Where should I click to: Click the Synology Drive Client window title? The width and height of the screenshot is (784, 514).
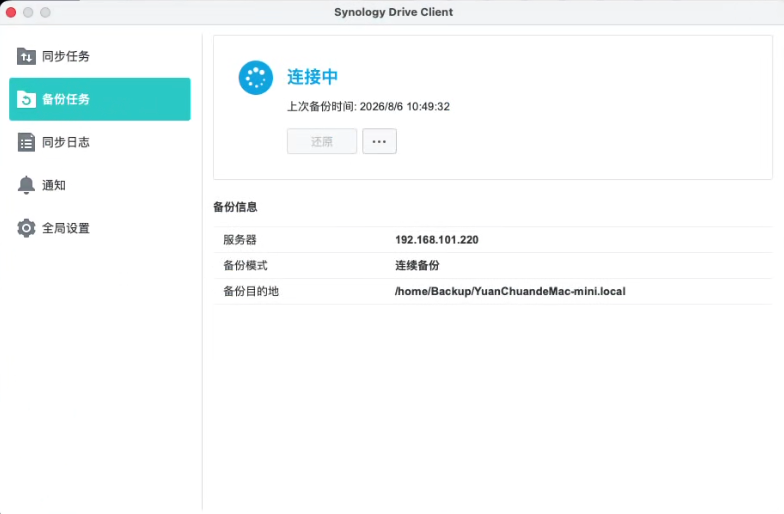pos(394,12)
